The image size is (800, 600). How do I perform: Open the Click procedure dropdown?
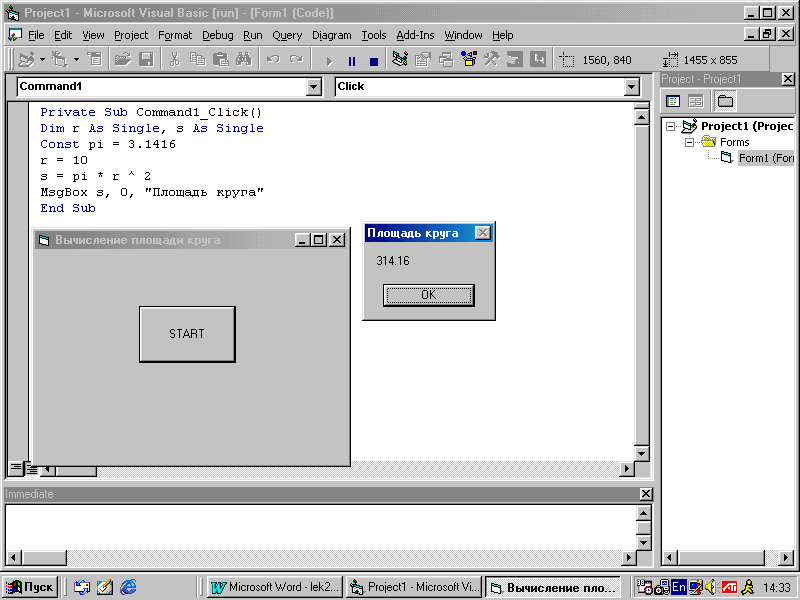coord(632,87)
